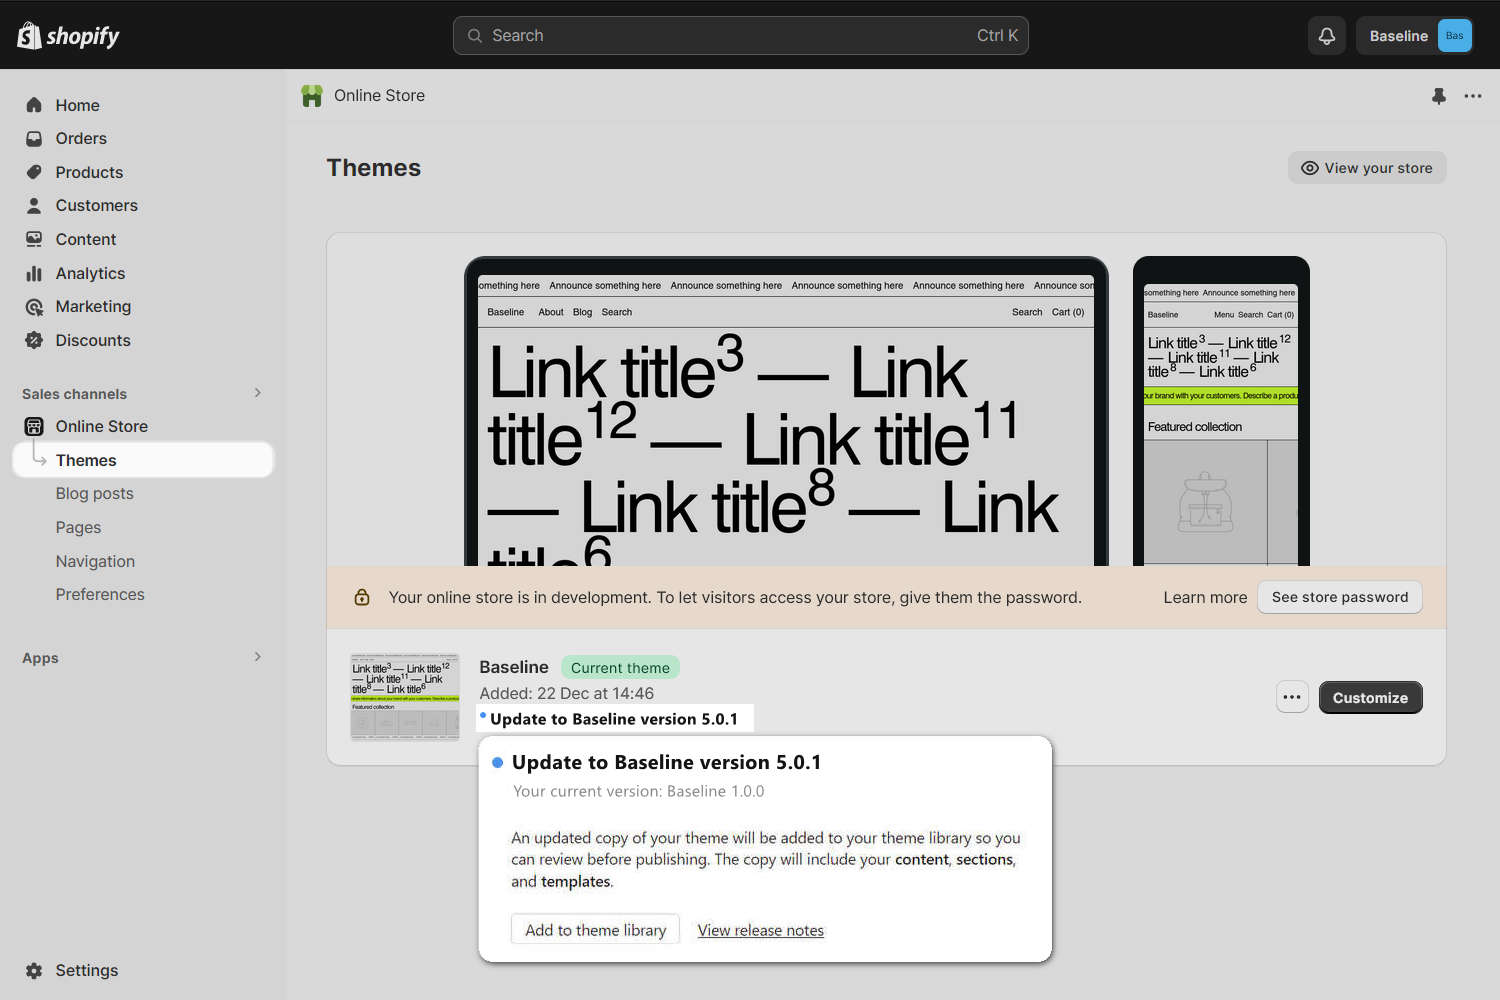Open the notifications bell
The height and width of the screenshot is (1000, 1500).
coord(1326,35)
